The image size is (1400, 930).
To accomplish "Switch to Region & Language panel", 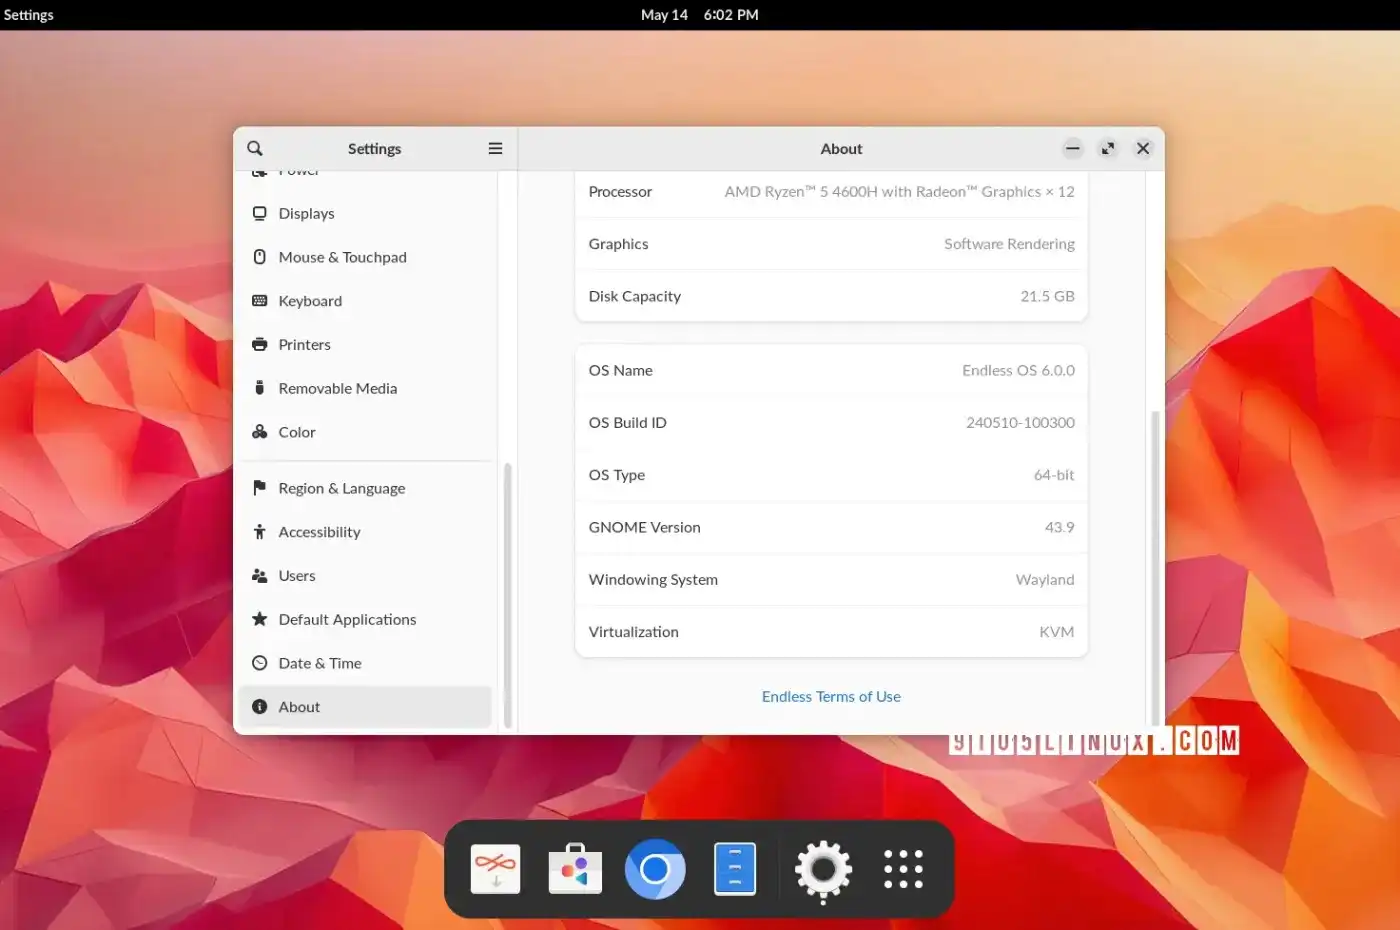I will pos(365,488).
